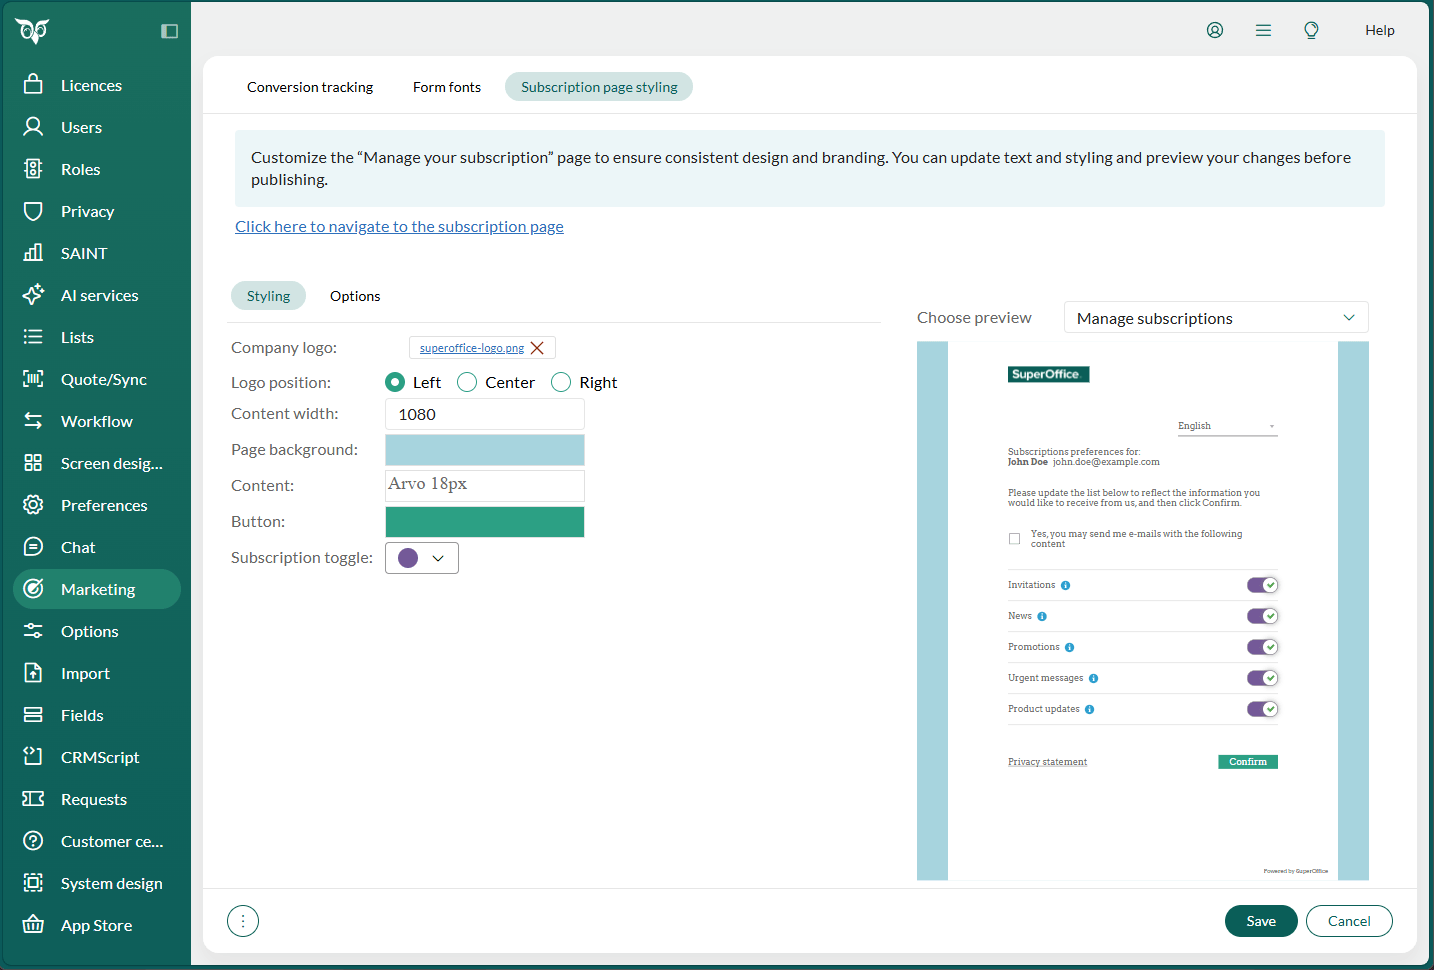Select Right logo position
This screenshot has width=1434, height=970.
coord(561,382)
